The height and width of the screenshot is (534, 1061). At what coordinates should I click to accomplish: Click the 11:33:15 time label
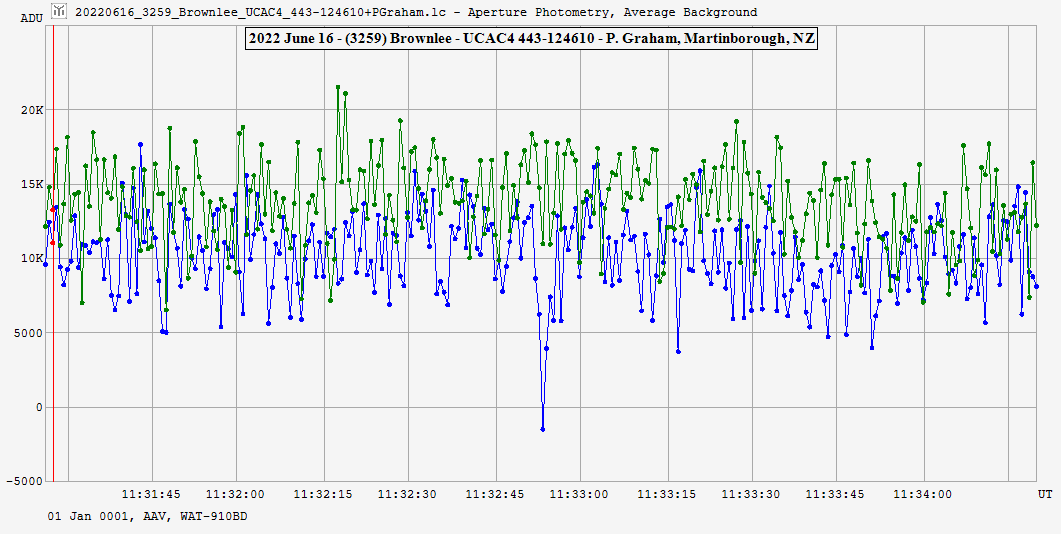pos(668,495)
